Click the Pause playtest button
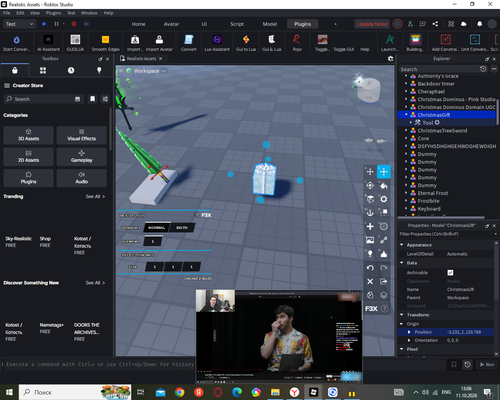 [56, 24]
